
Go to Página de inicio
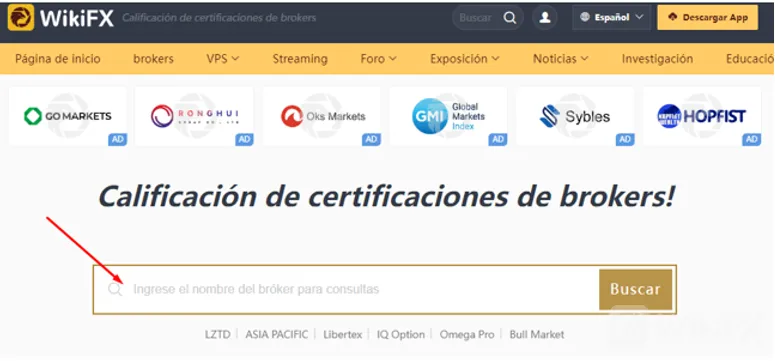pyautogui.click(x=58, y=59)
